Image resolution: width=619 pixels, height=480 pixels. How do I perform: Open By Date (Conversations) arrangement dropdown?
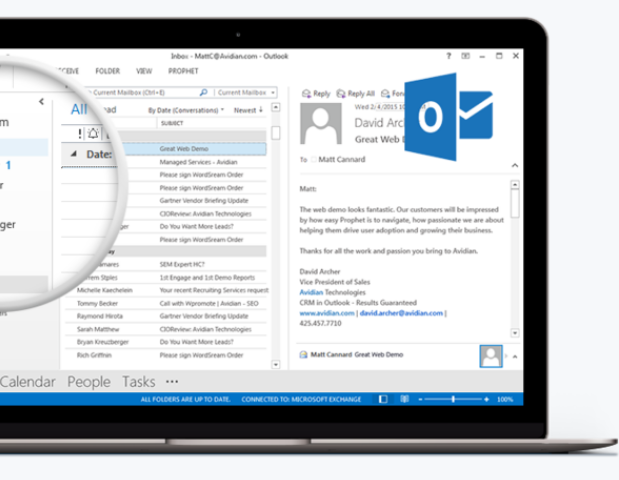(x=186, y=110)
